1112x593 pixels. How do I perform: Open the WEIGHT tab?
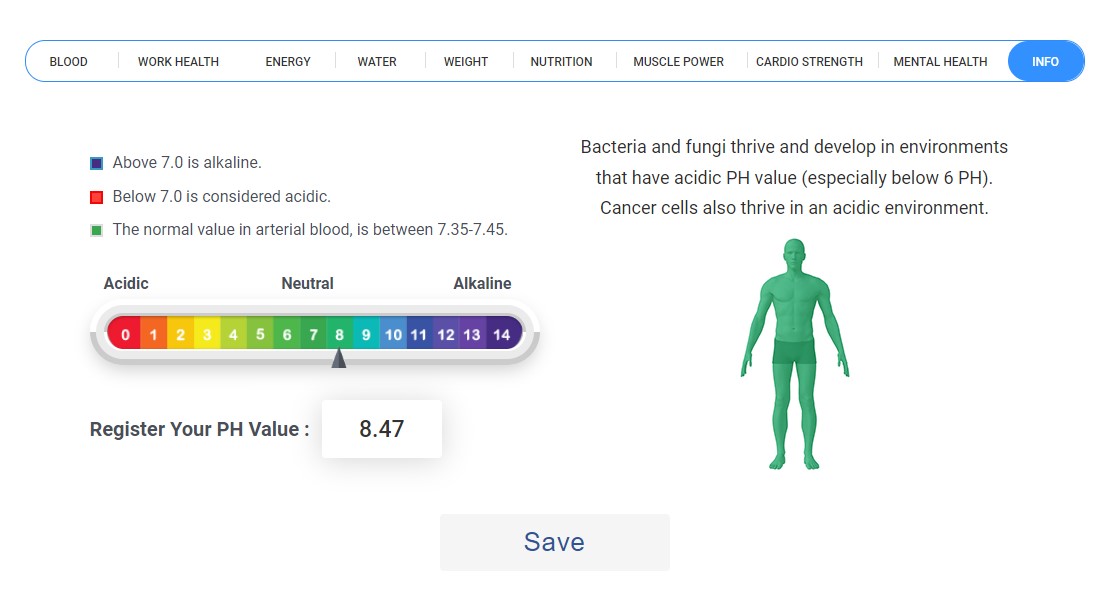click(x=466, y=62)
